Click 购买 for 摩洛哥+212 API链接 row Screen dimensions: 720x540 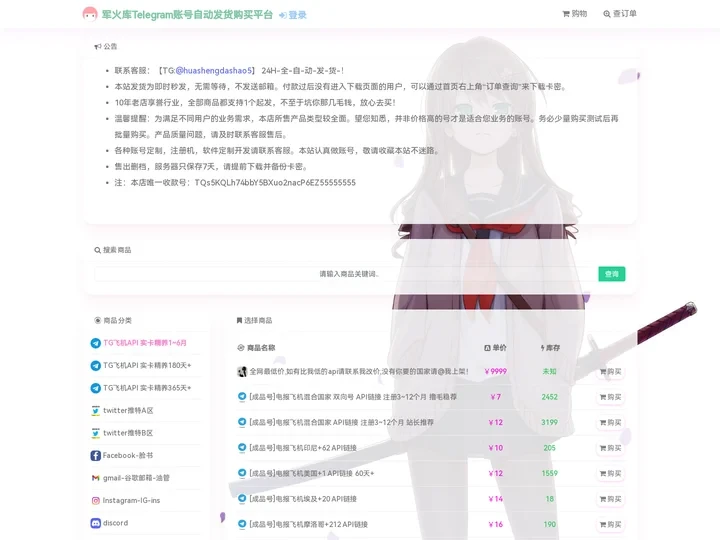[x=611, y=524]
